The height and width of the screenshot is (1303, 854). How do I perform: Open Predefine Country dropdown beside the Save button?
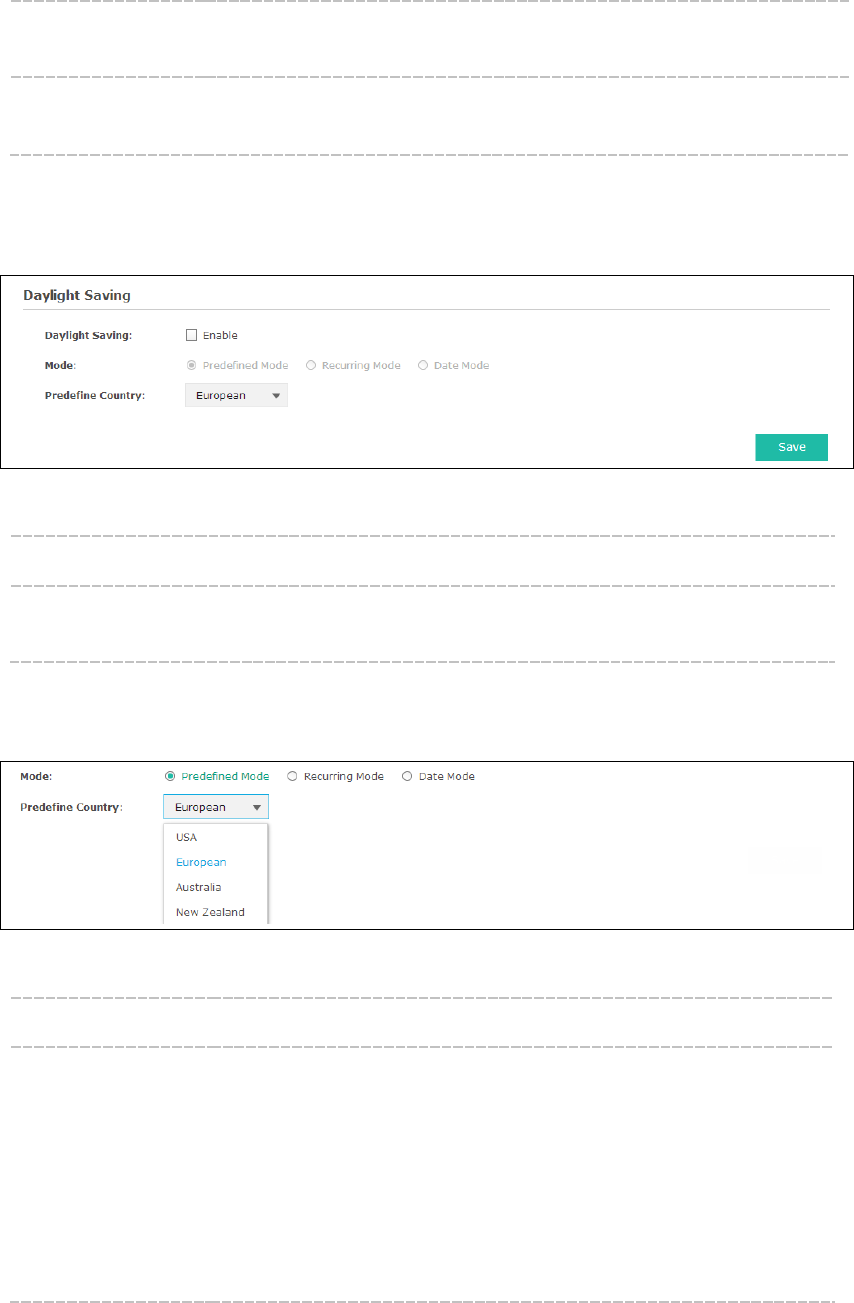237,395
